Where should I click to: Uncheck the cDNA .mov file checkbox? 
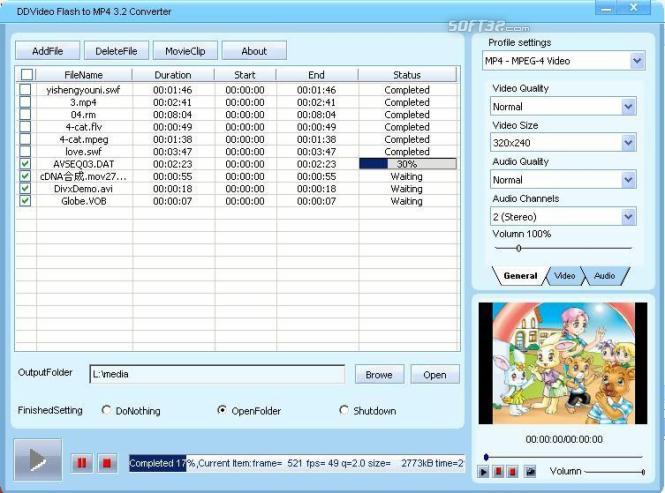(25, 176)
